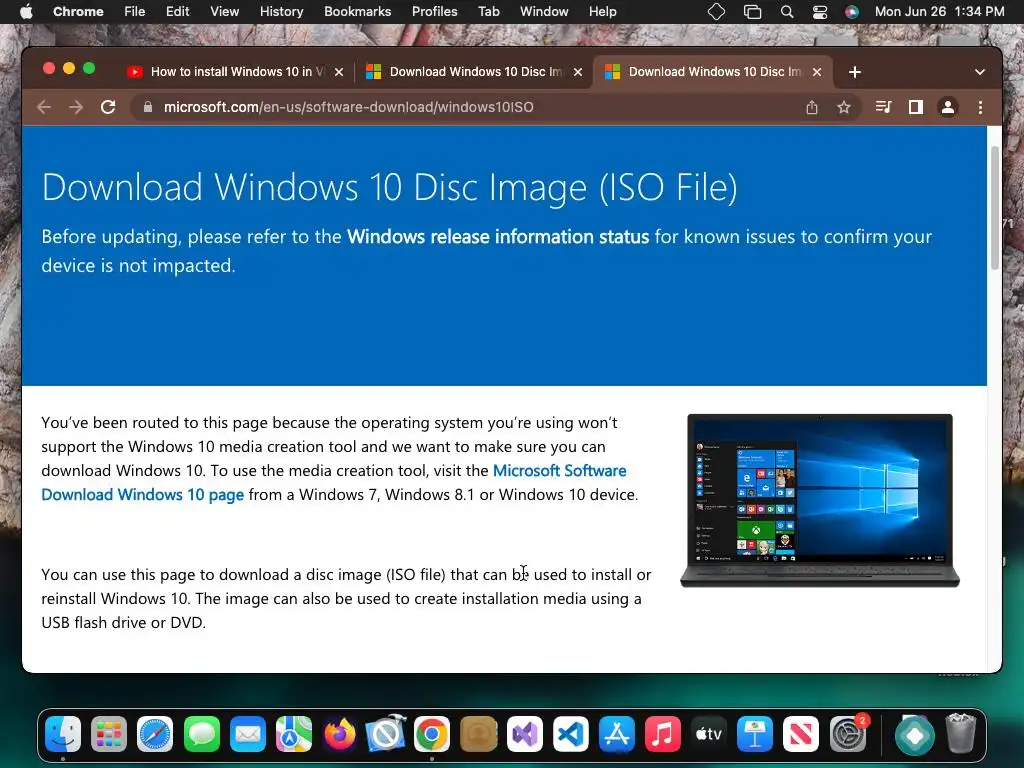Click the diamond-shaped menu bar icon
The image size is (1024, 768).
pos(716,12)
